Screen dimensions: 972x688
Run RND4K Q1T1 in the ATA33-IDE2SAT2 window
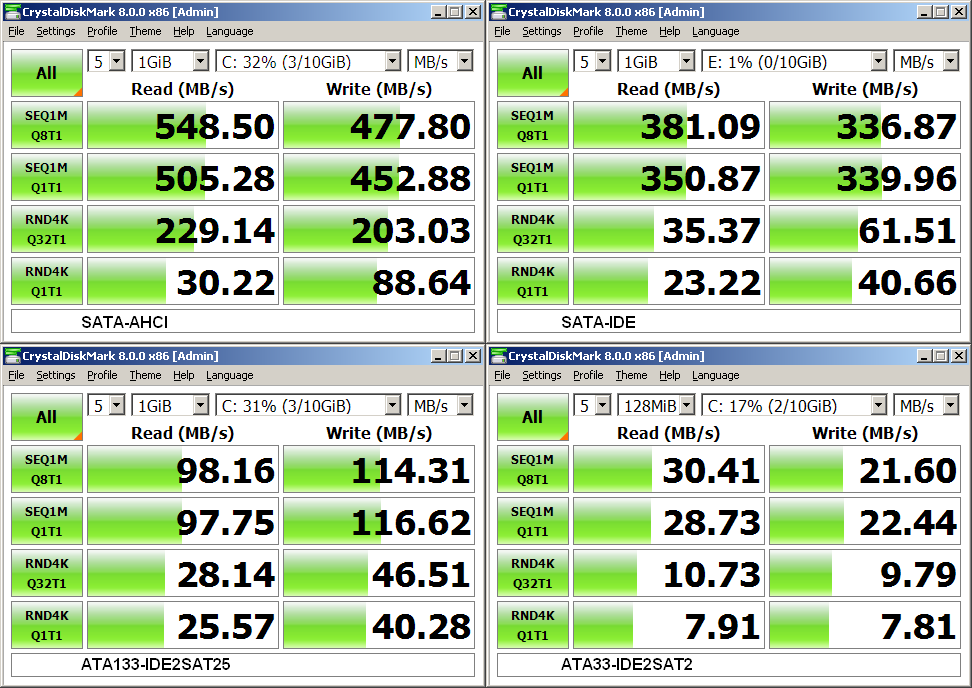(x=532, y=625)
